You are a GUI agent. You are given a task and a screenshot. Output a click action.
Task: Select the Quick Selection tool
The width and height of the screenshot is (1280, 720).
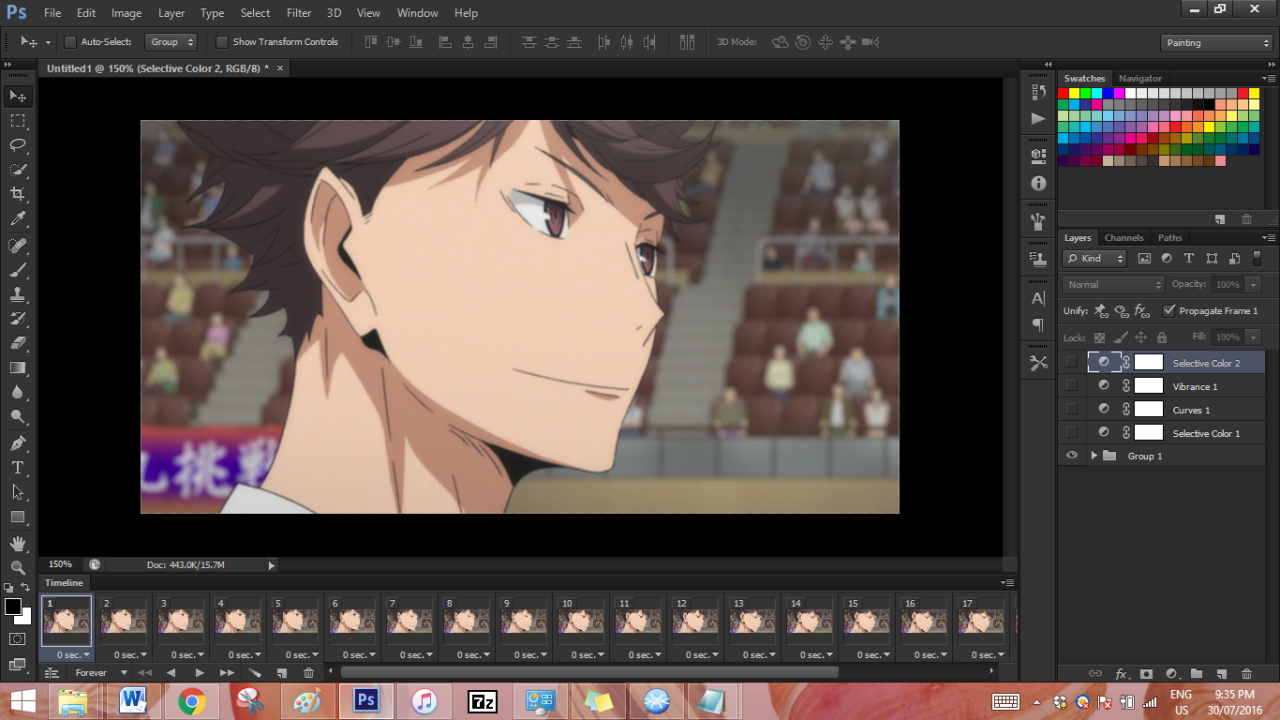click(x=18, y=170)
